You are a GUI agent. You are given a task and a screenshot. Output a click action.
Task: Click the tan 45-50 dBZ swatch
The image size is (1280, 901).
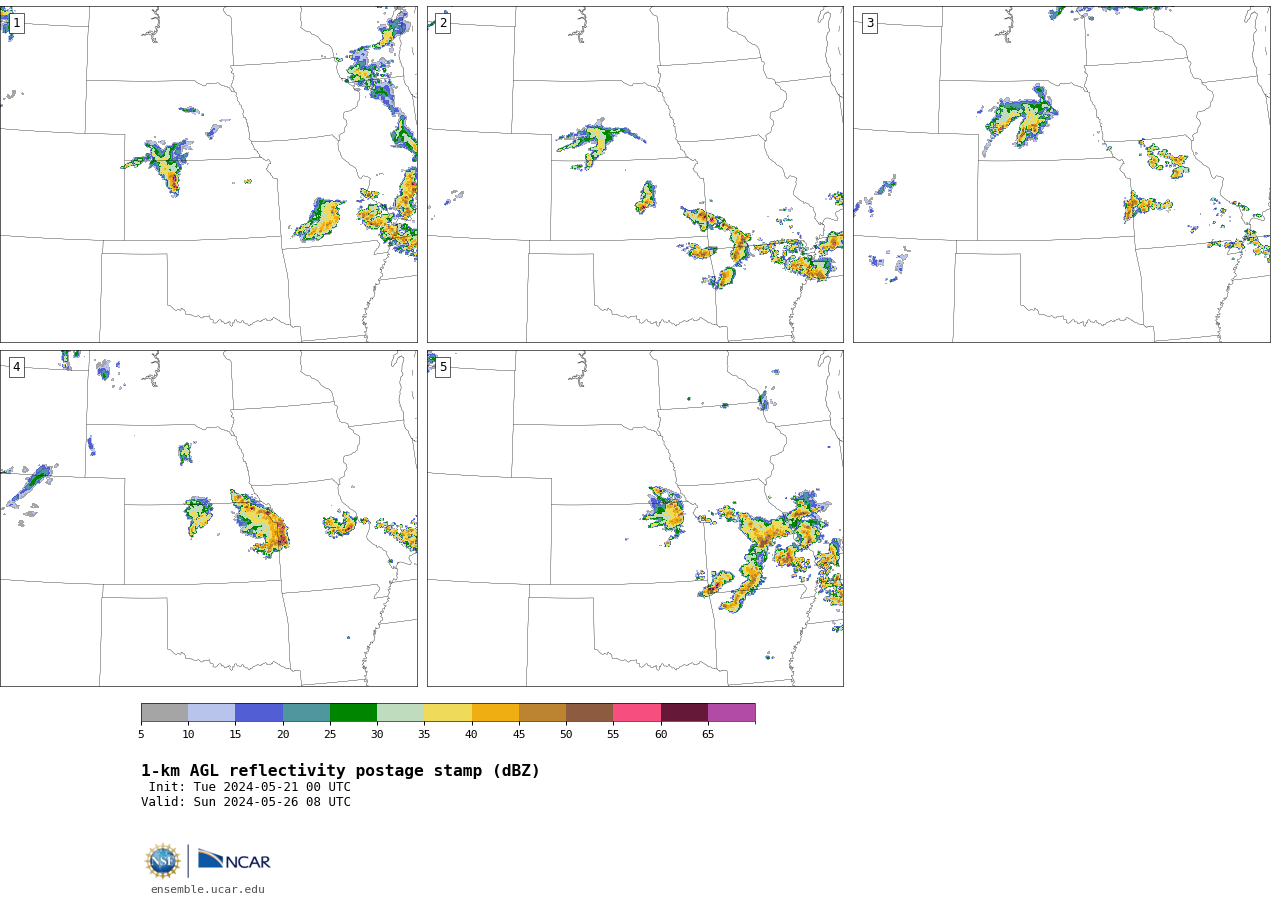[x=542, y=713]
